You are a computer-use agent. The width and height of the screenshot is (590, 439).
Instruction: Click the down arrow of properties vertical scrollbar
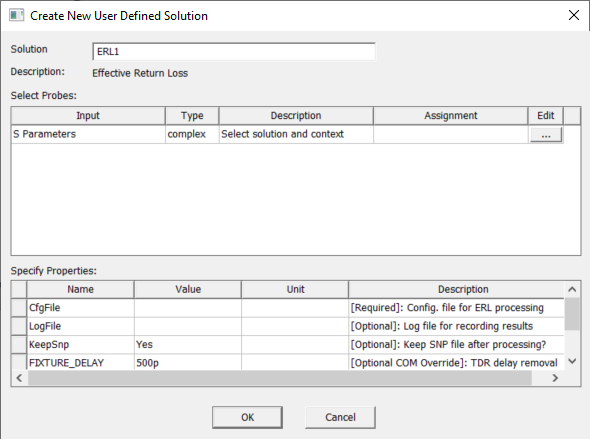(572, 362)
